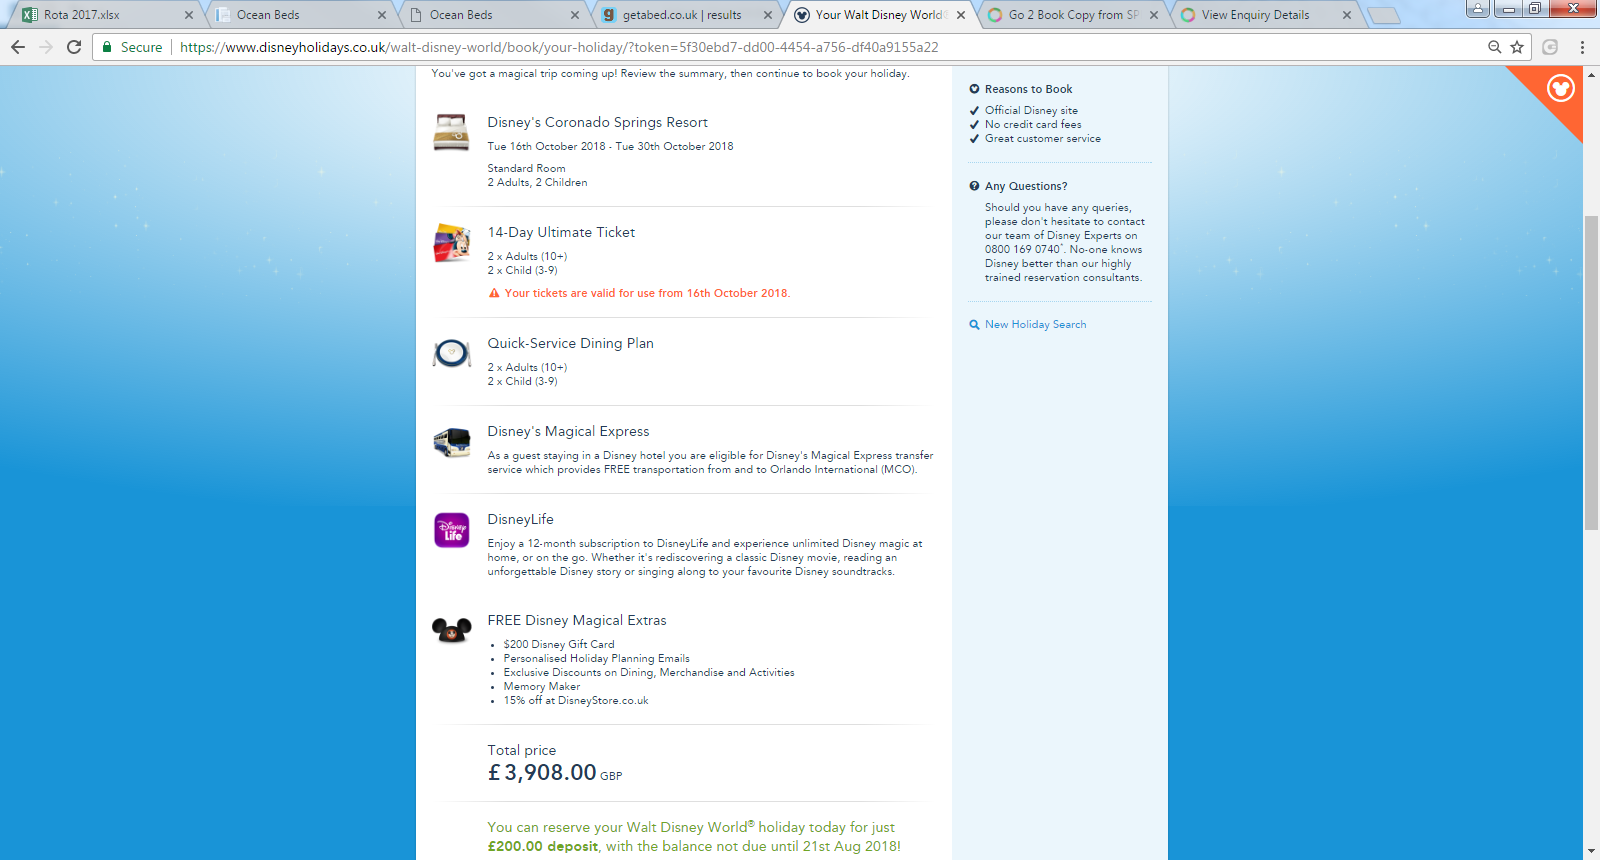Click the DisneyLife purple logo icon

(x=451, y=530)
